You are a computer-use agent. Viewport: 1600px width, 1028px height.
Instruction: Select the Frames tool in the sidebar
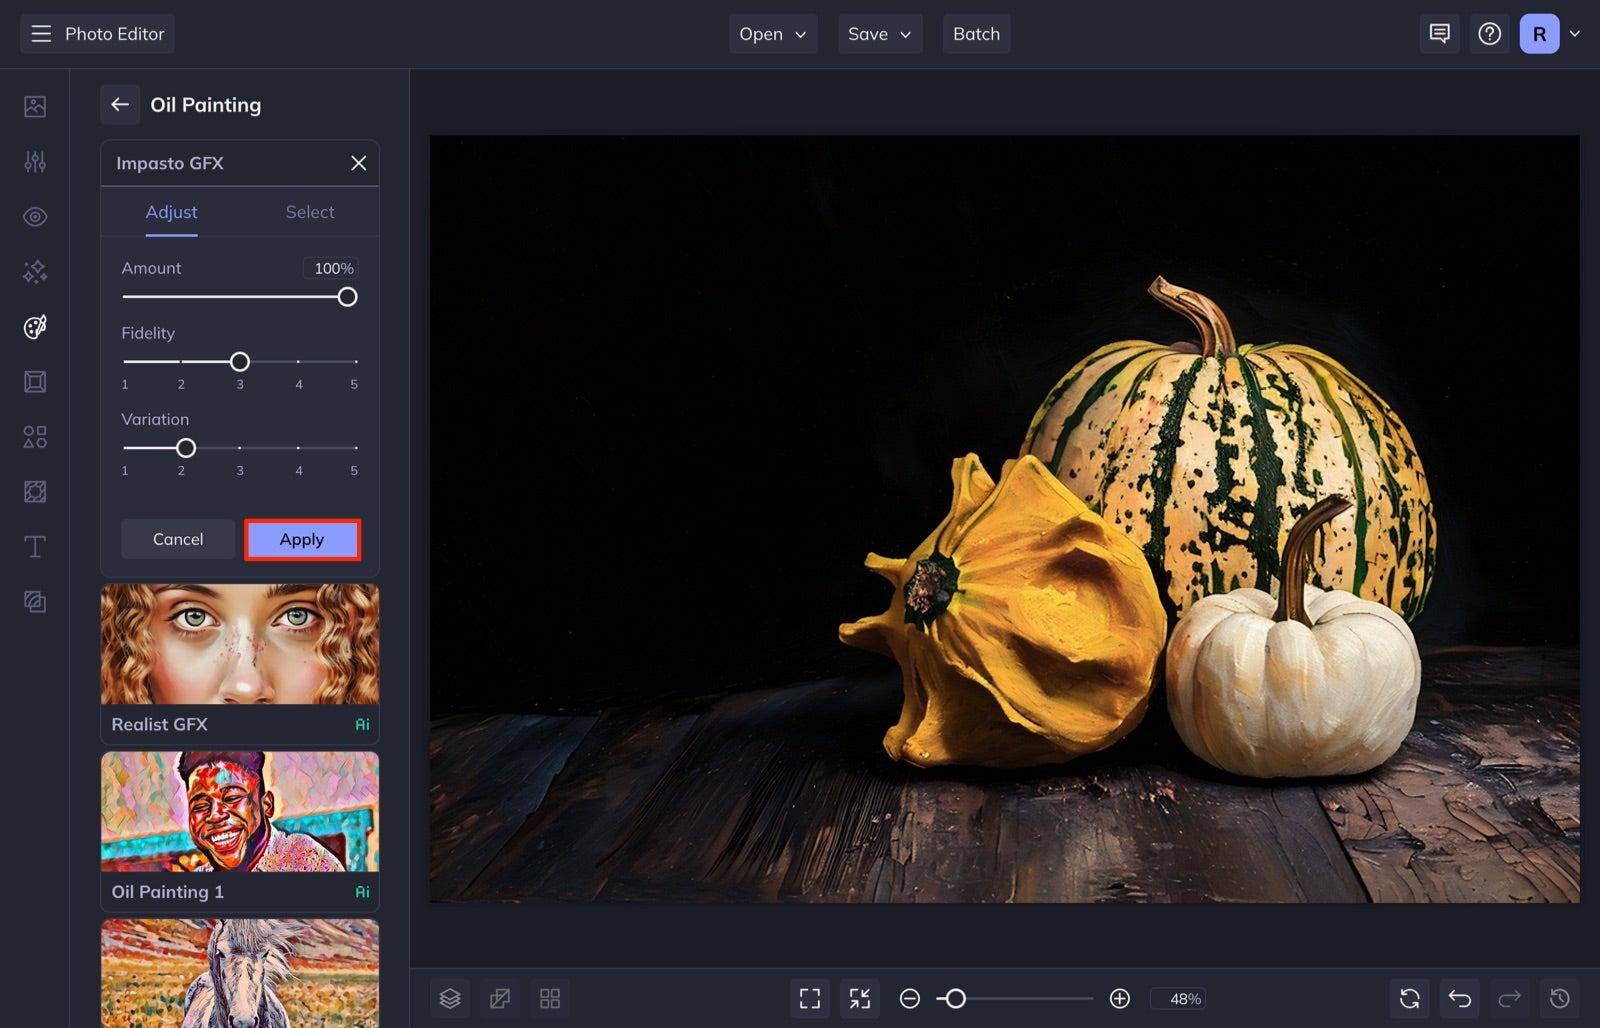[34, 381]
